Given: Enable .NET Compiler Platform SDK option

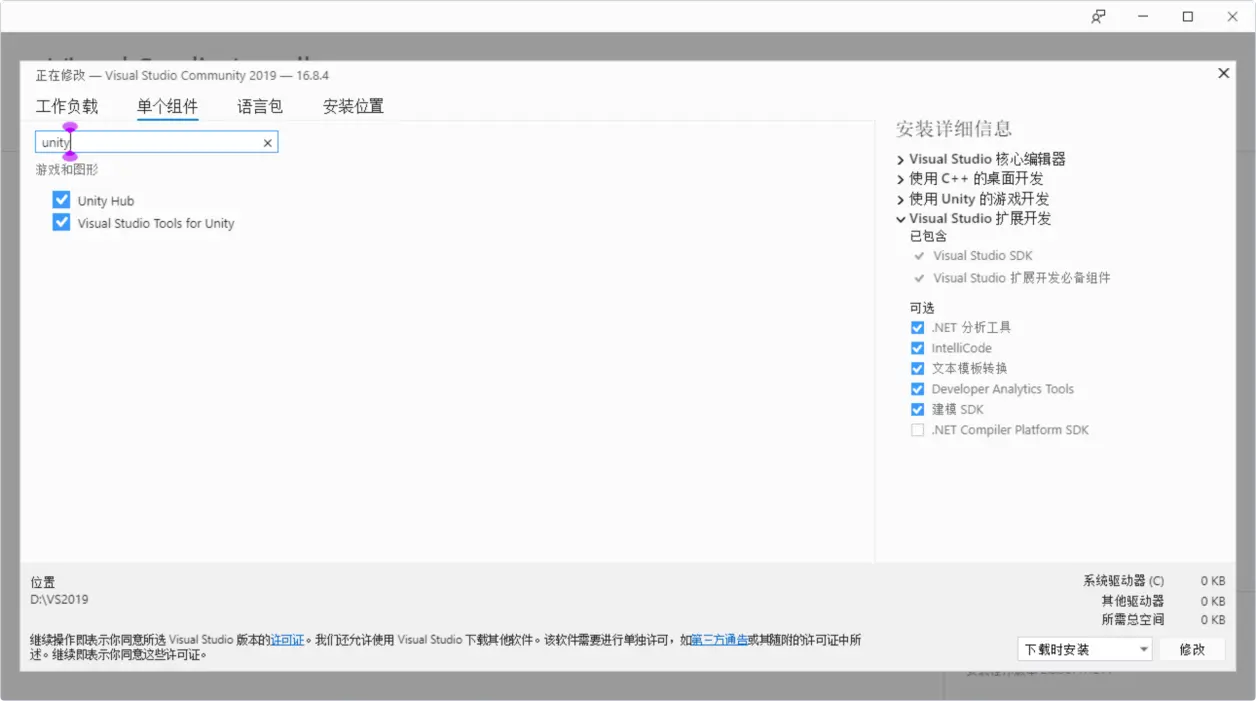Looking at the screenshot, I should (x=917, y=430).
